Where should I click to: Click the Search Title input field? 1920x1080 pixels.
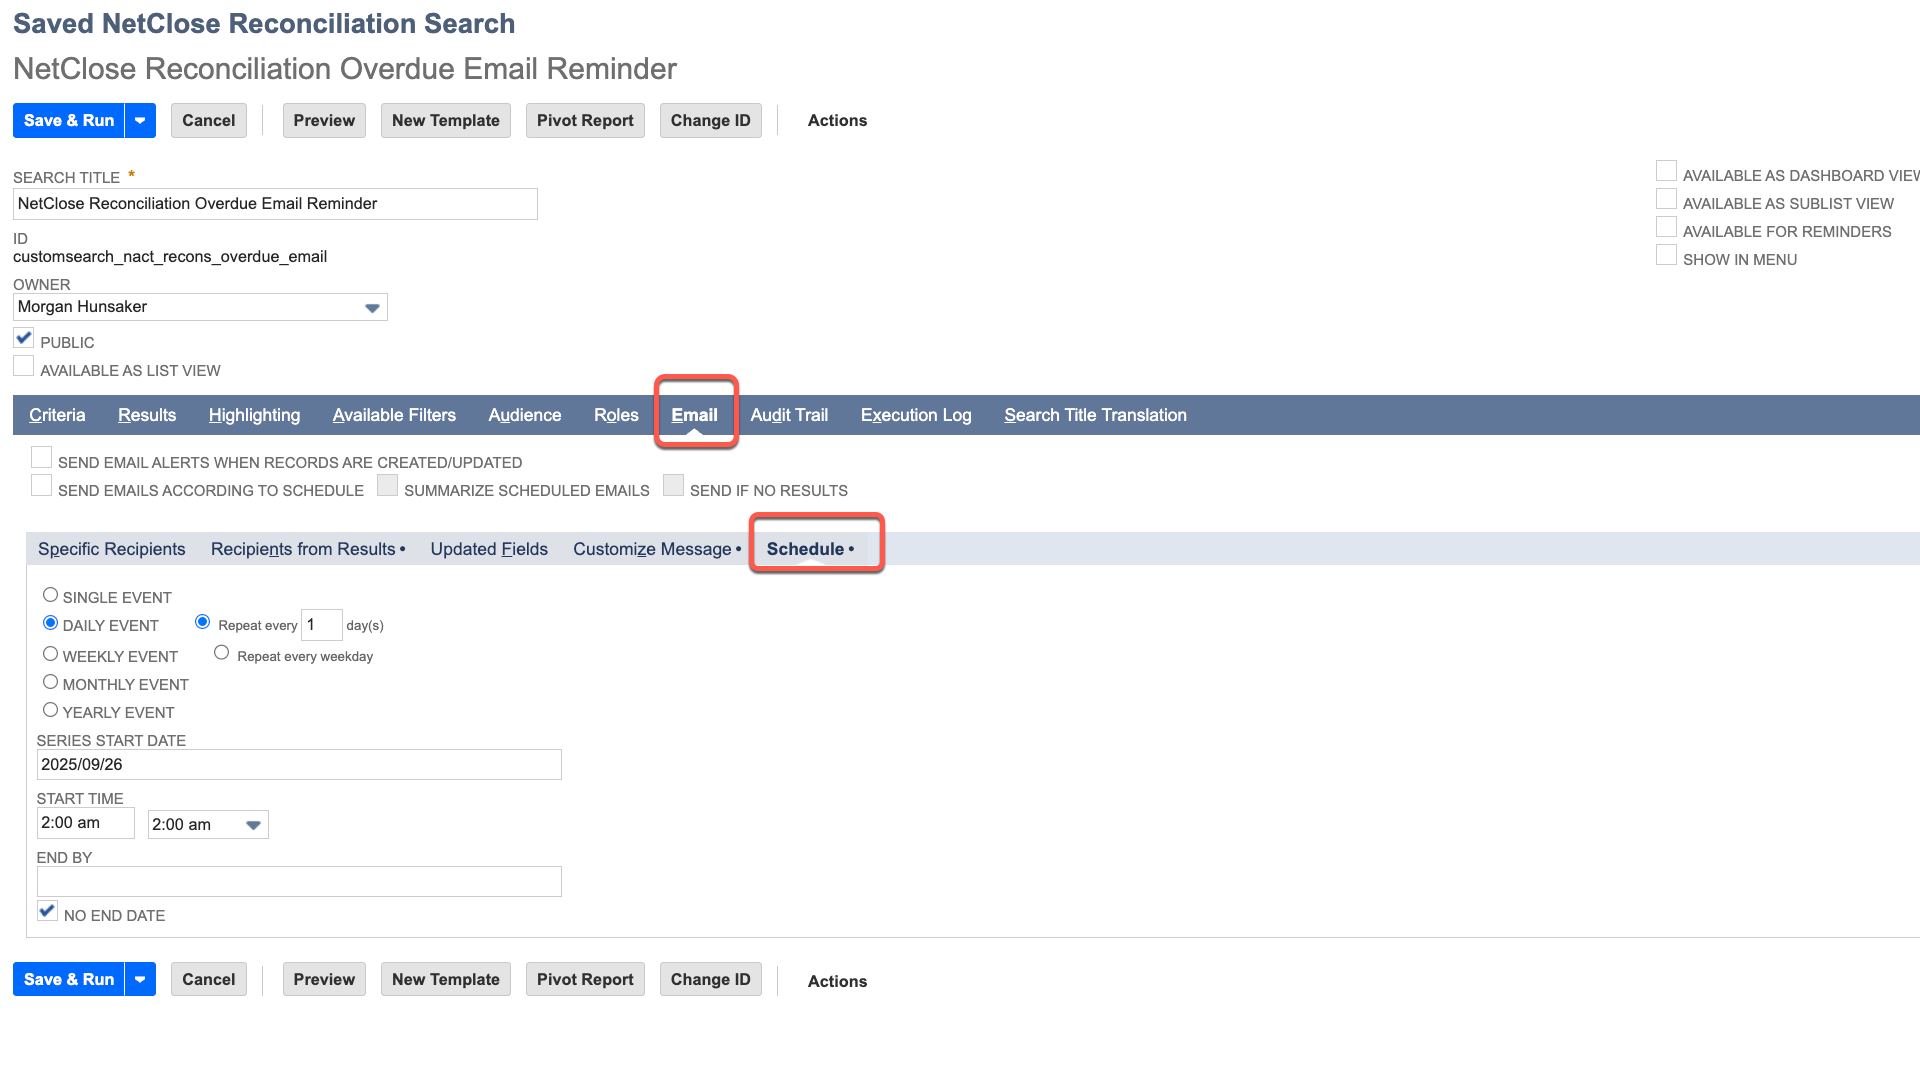pyautogui.click(x=275, y=204)
